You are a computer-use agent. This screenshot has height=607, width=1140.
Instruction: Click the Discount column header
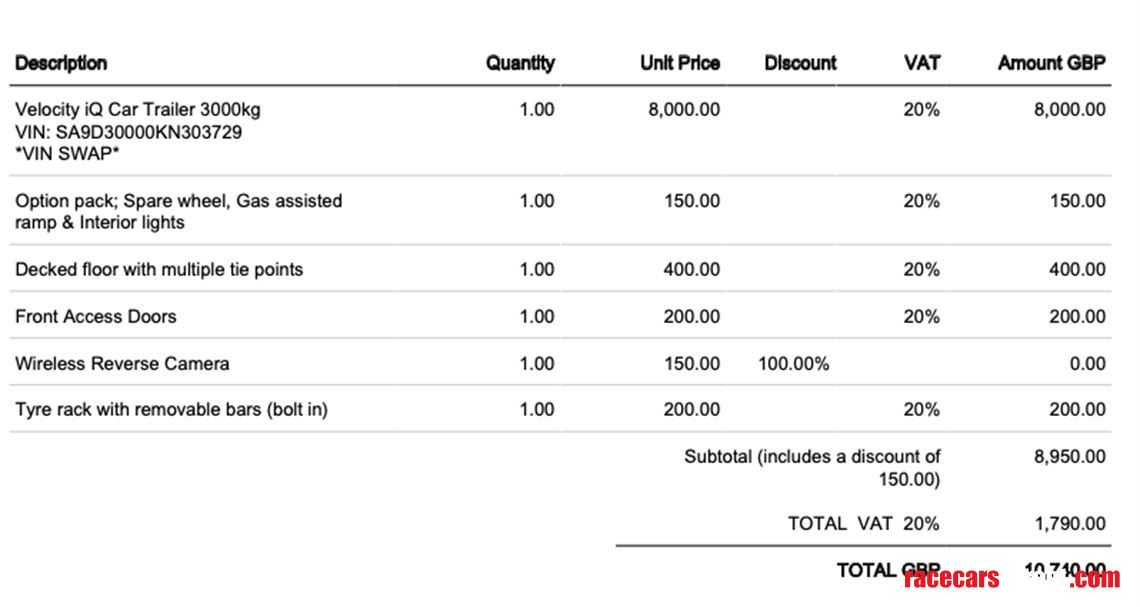(800, 63)
